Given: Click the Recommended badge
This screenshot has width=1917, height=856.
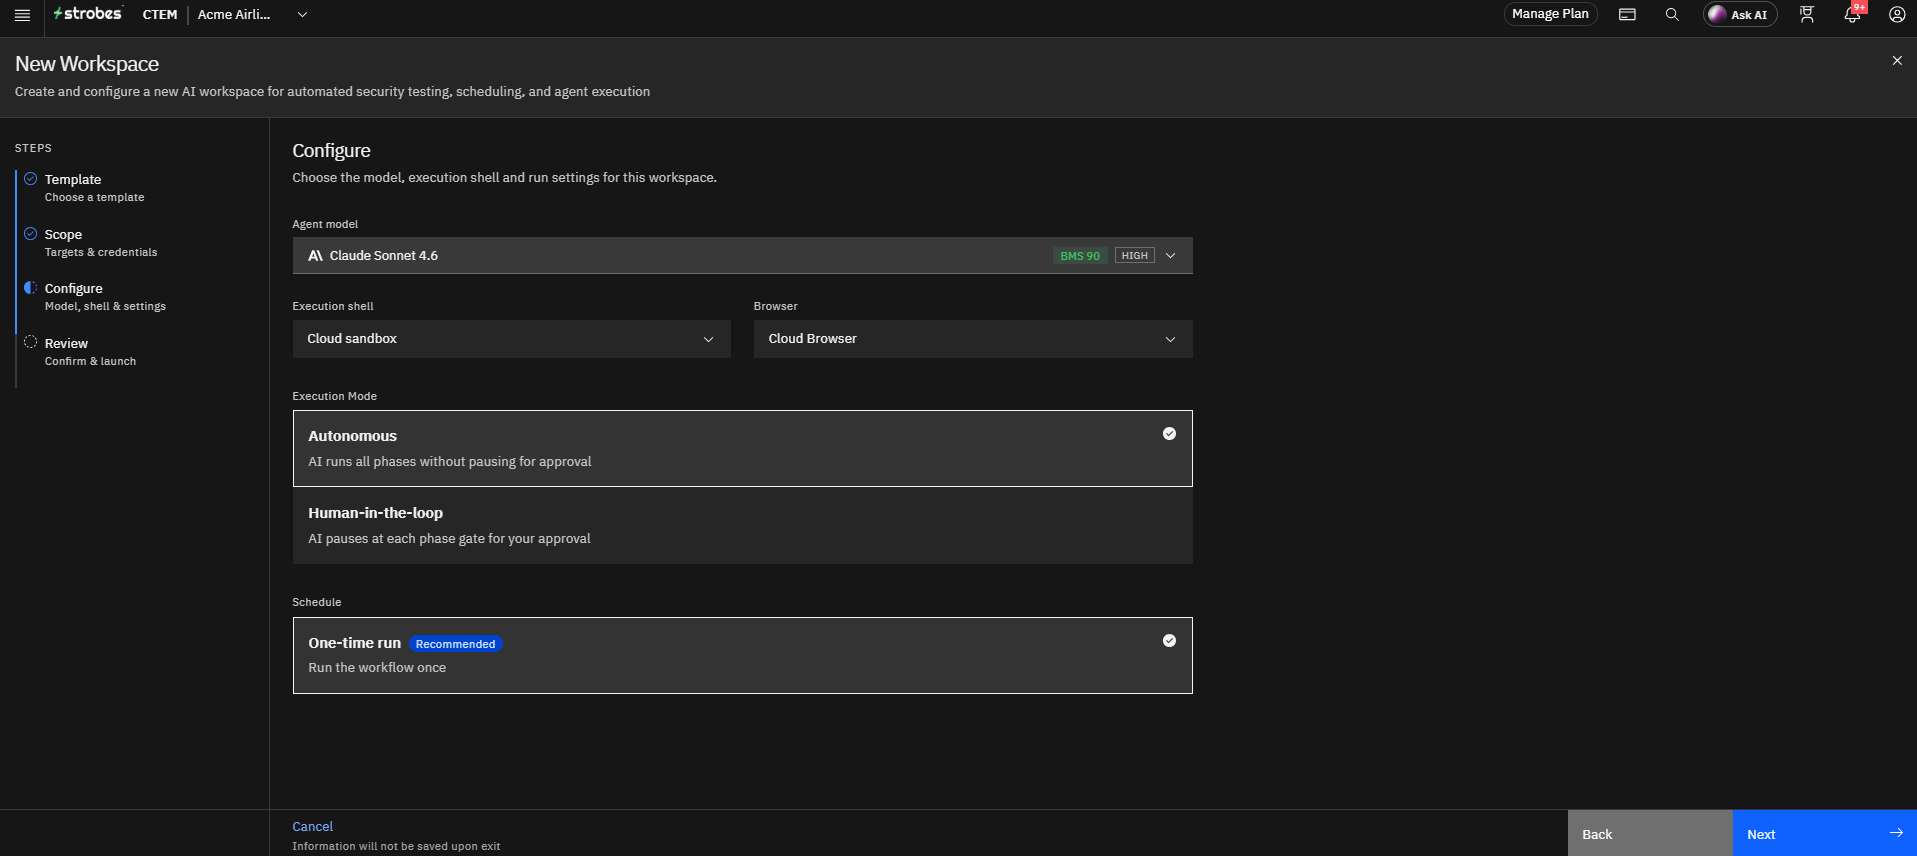Looking at the screenshot, I should click(x=455, y=644).
